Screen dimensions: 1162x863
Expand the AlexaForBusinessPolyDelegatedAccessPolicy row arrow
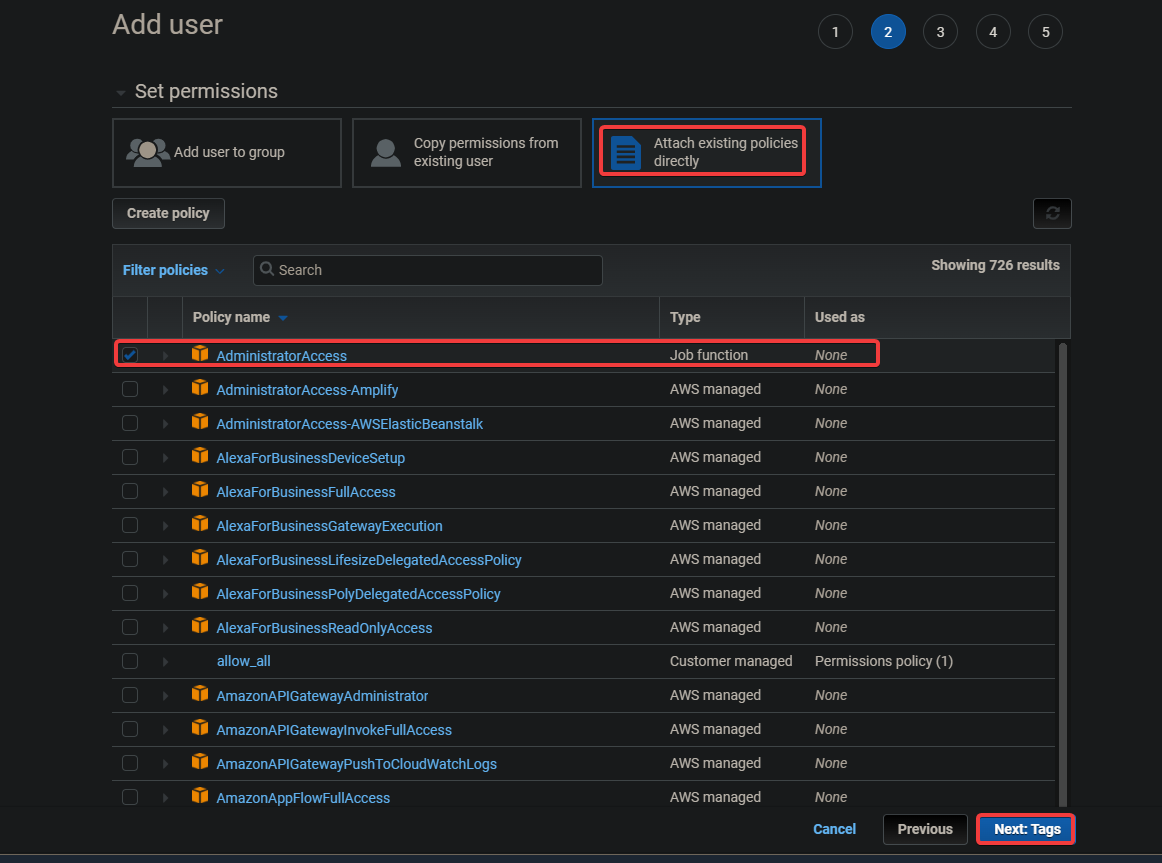pos(165,594)
